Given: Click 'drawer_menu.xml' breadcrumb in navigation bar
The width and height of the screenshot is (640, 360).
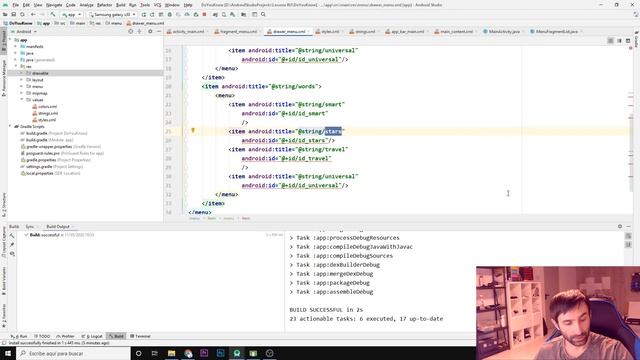Looking at the screenshot, I should point(145,23).
